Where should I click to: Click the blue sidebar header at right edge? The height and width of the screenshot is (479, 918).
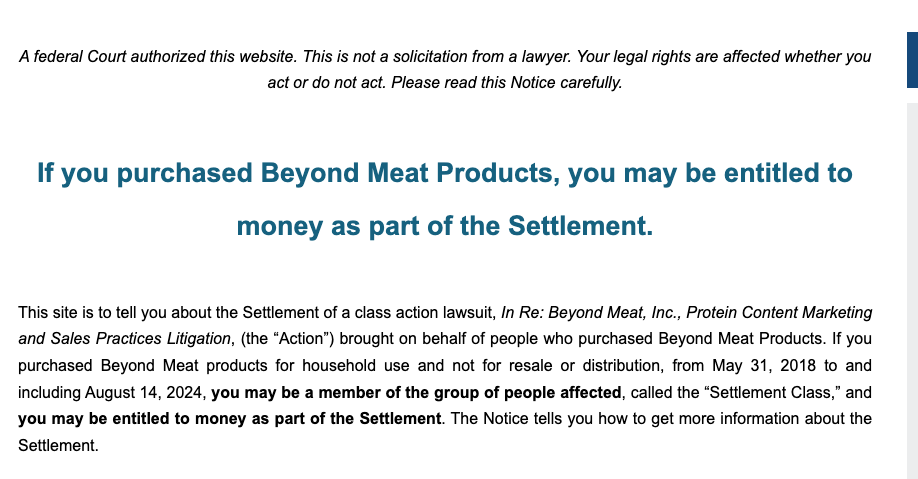(x=913, y=60)
